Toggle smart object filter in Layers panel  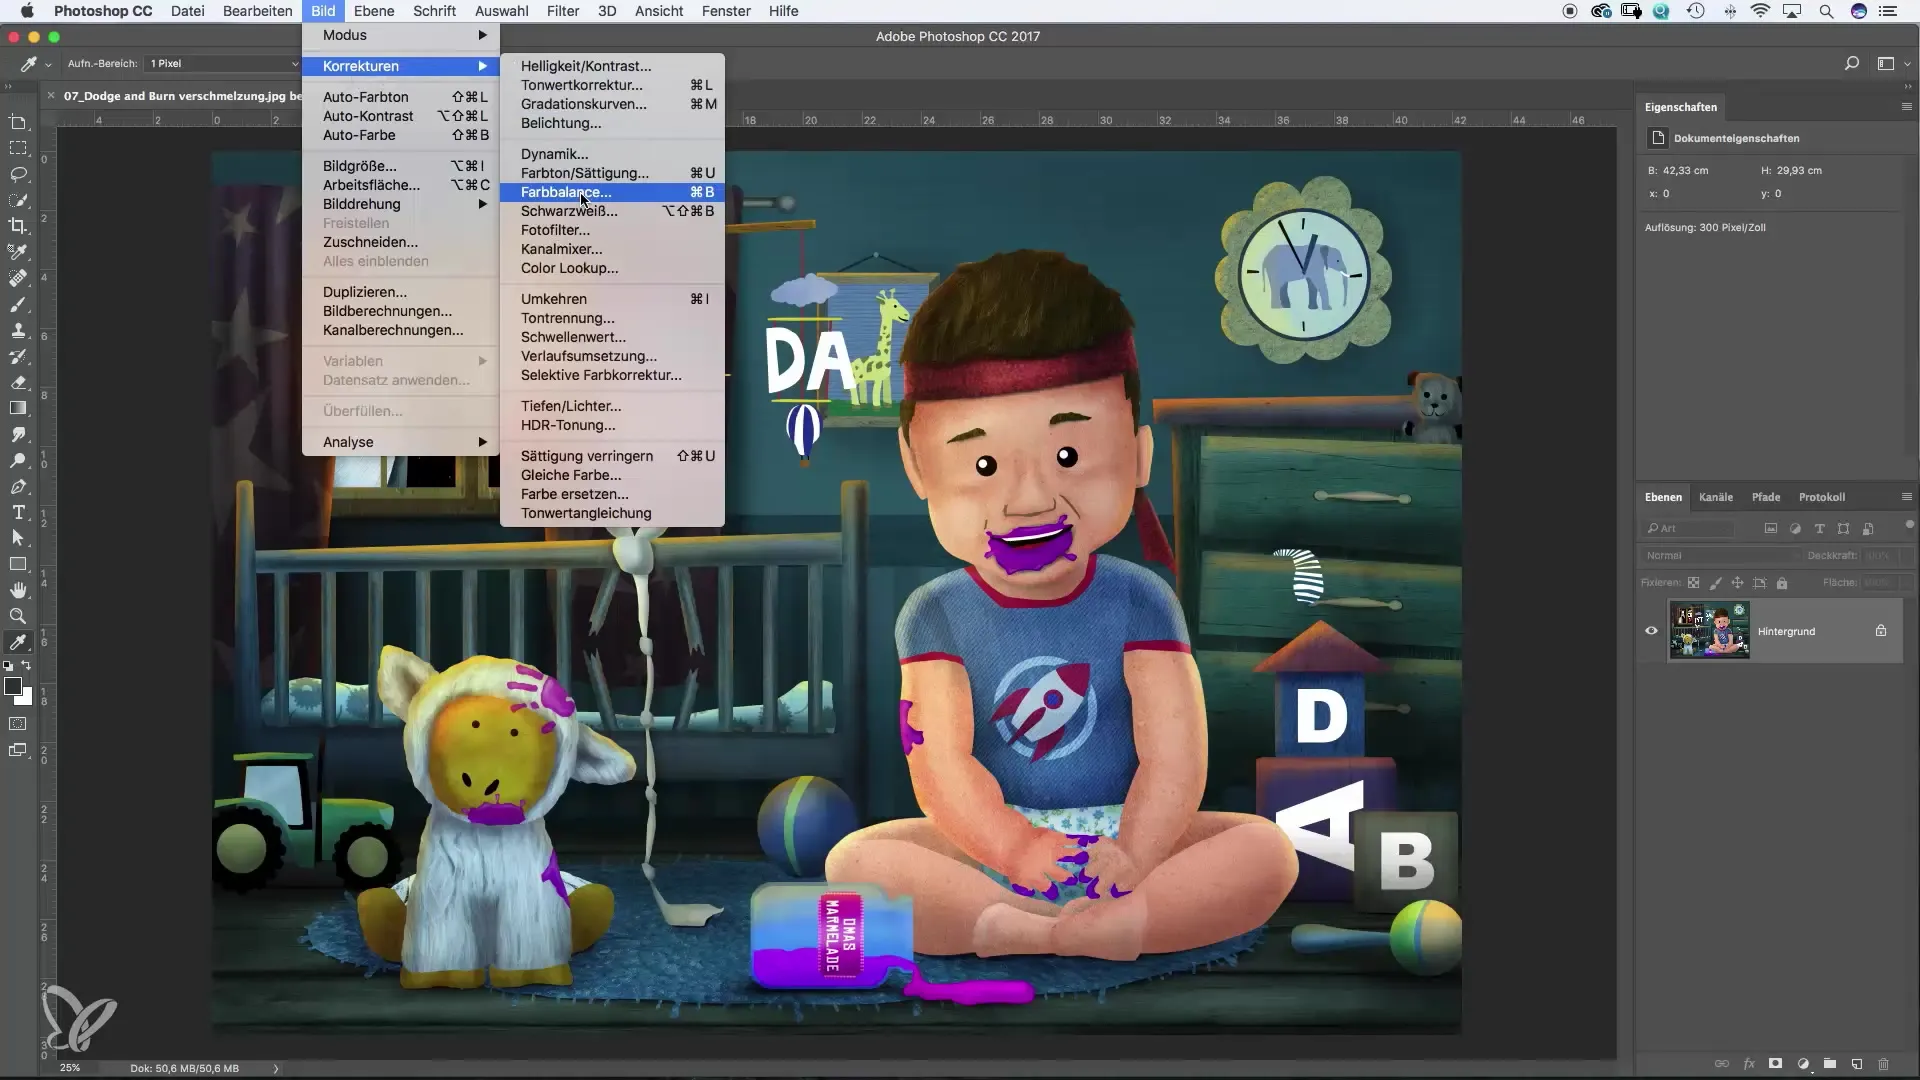(x=1868, y=528)
